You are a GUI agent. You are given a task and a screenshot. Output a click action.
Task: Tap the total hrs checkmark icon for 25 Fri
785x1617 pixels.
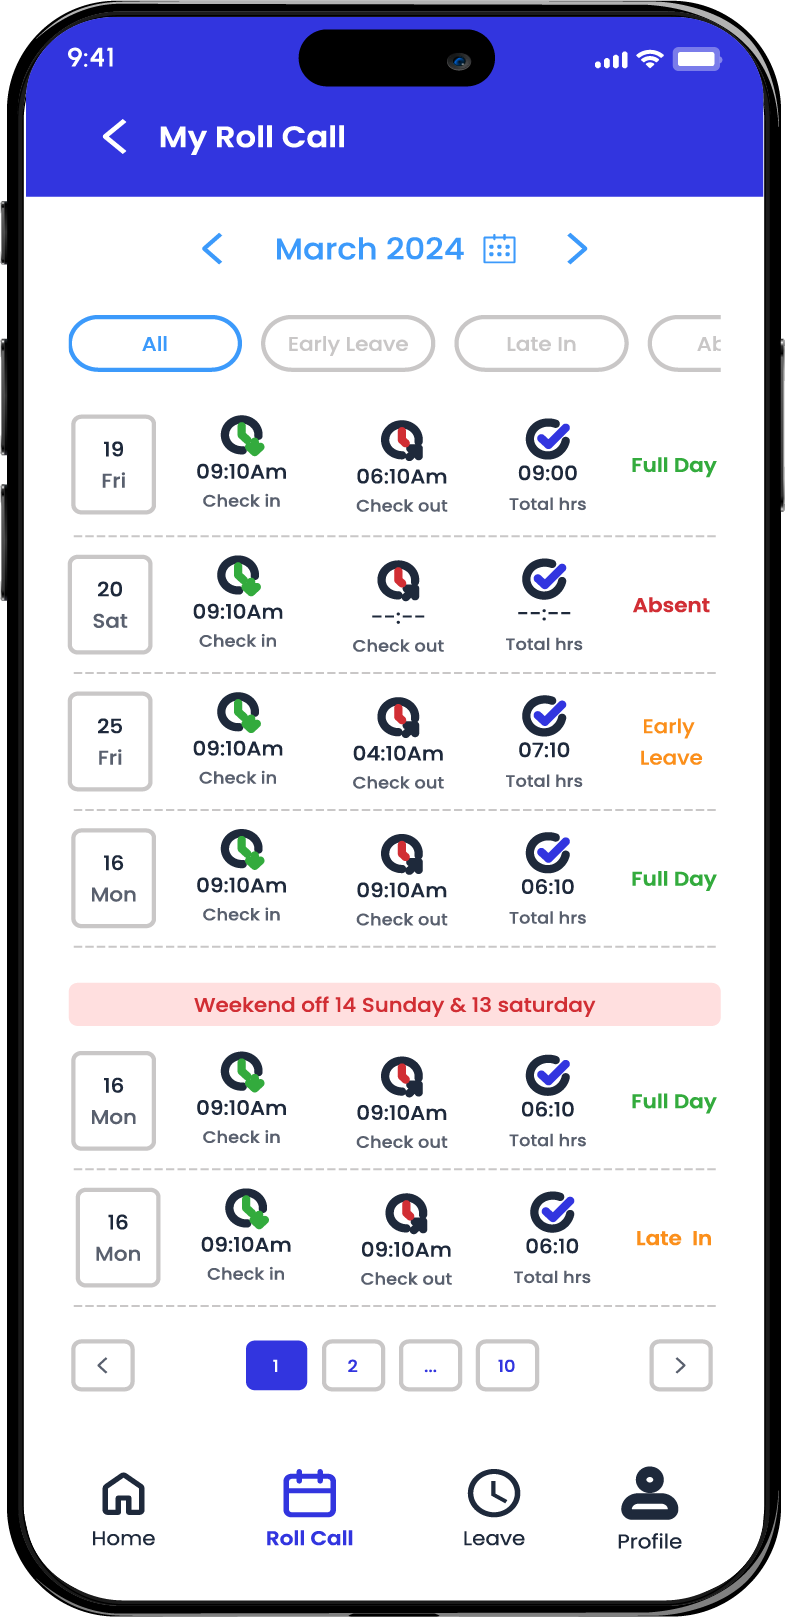click(x=545, y=715)
